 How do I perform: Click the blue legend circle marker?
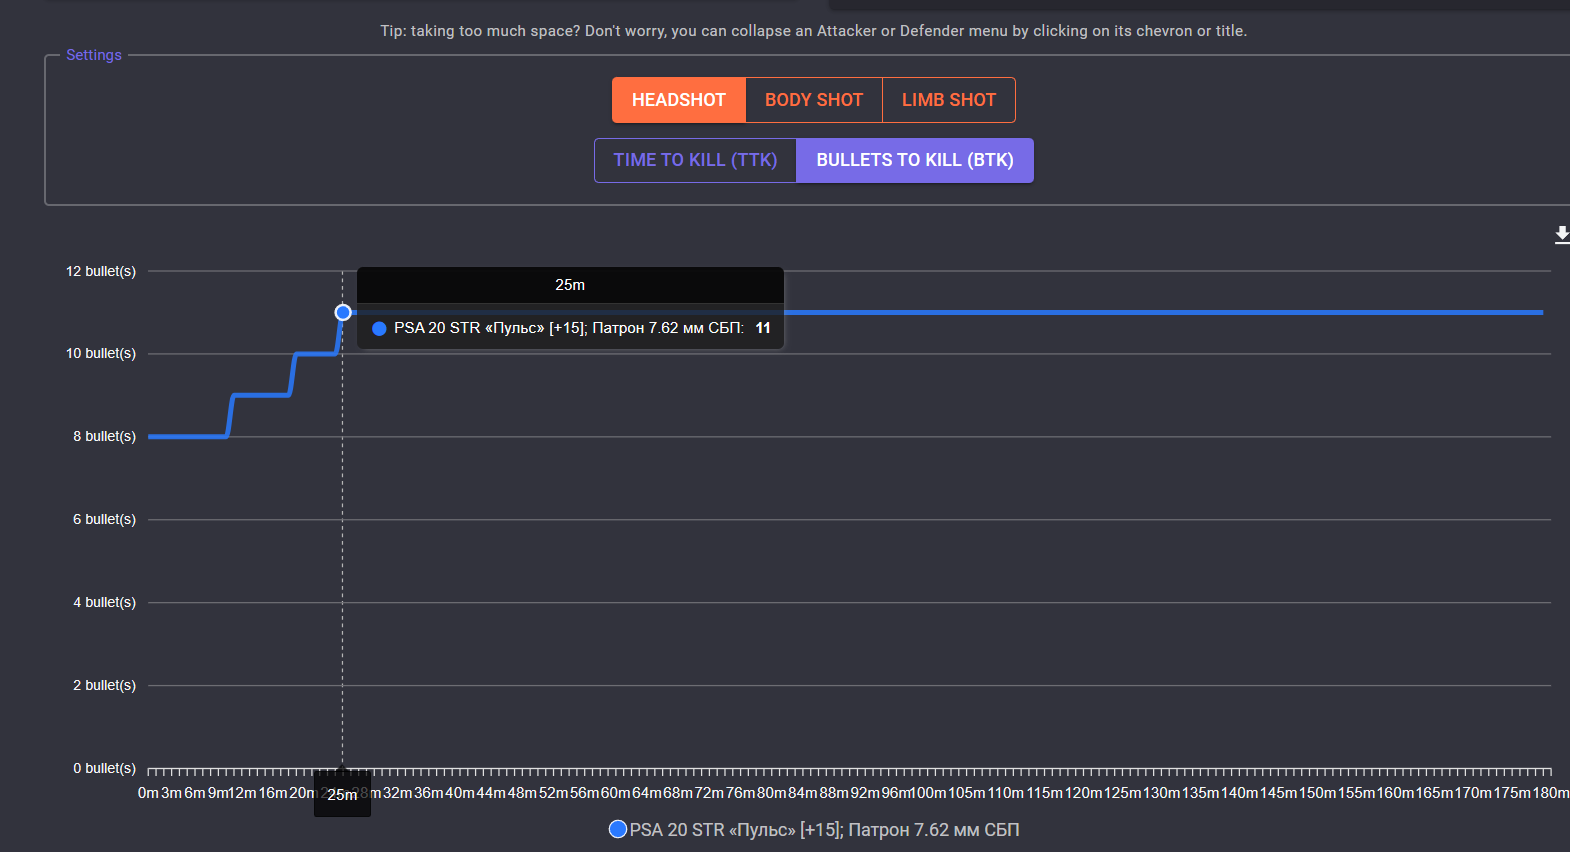pos(618,829)
